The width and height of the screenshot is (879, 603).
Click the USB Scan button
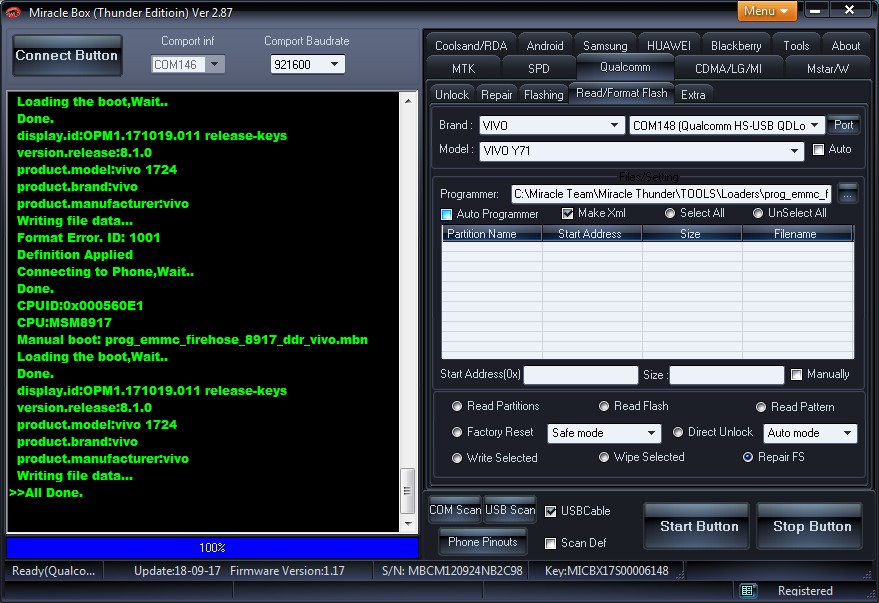point(510,510)
